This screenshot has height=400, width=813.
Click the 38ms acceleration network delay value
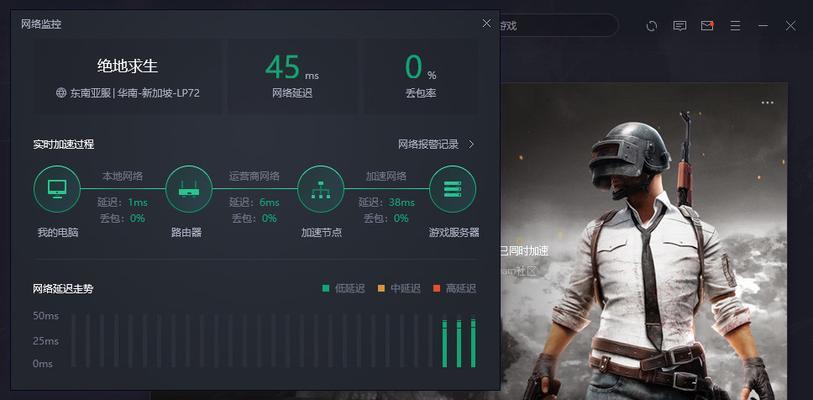pyautogui.click(x=402, y=202)
